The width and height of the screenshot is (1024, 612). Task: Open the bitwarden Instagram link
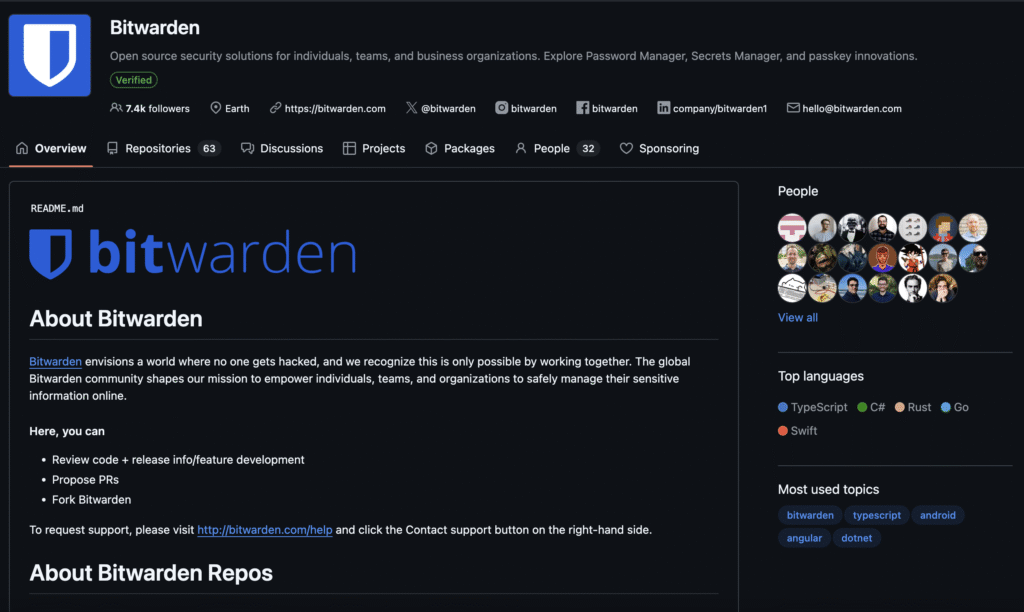coord(534,108)
